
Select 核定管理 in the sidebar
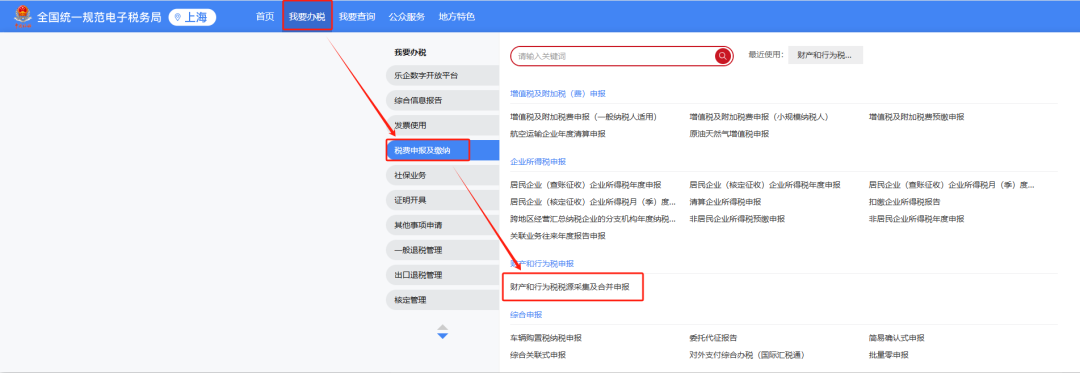[442, 300]
